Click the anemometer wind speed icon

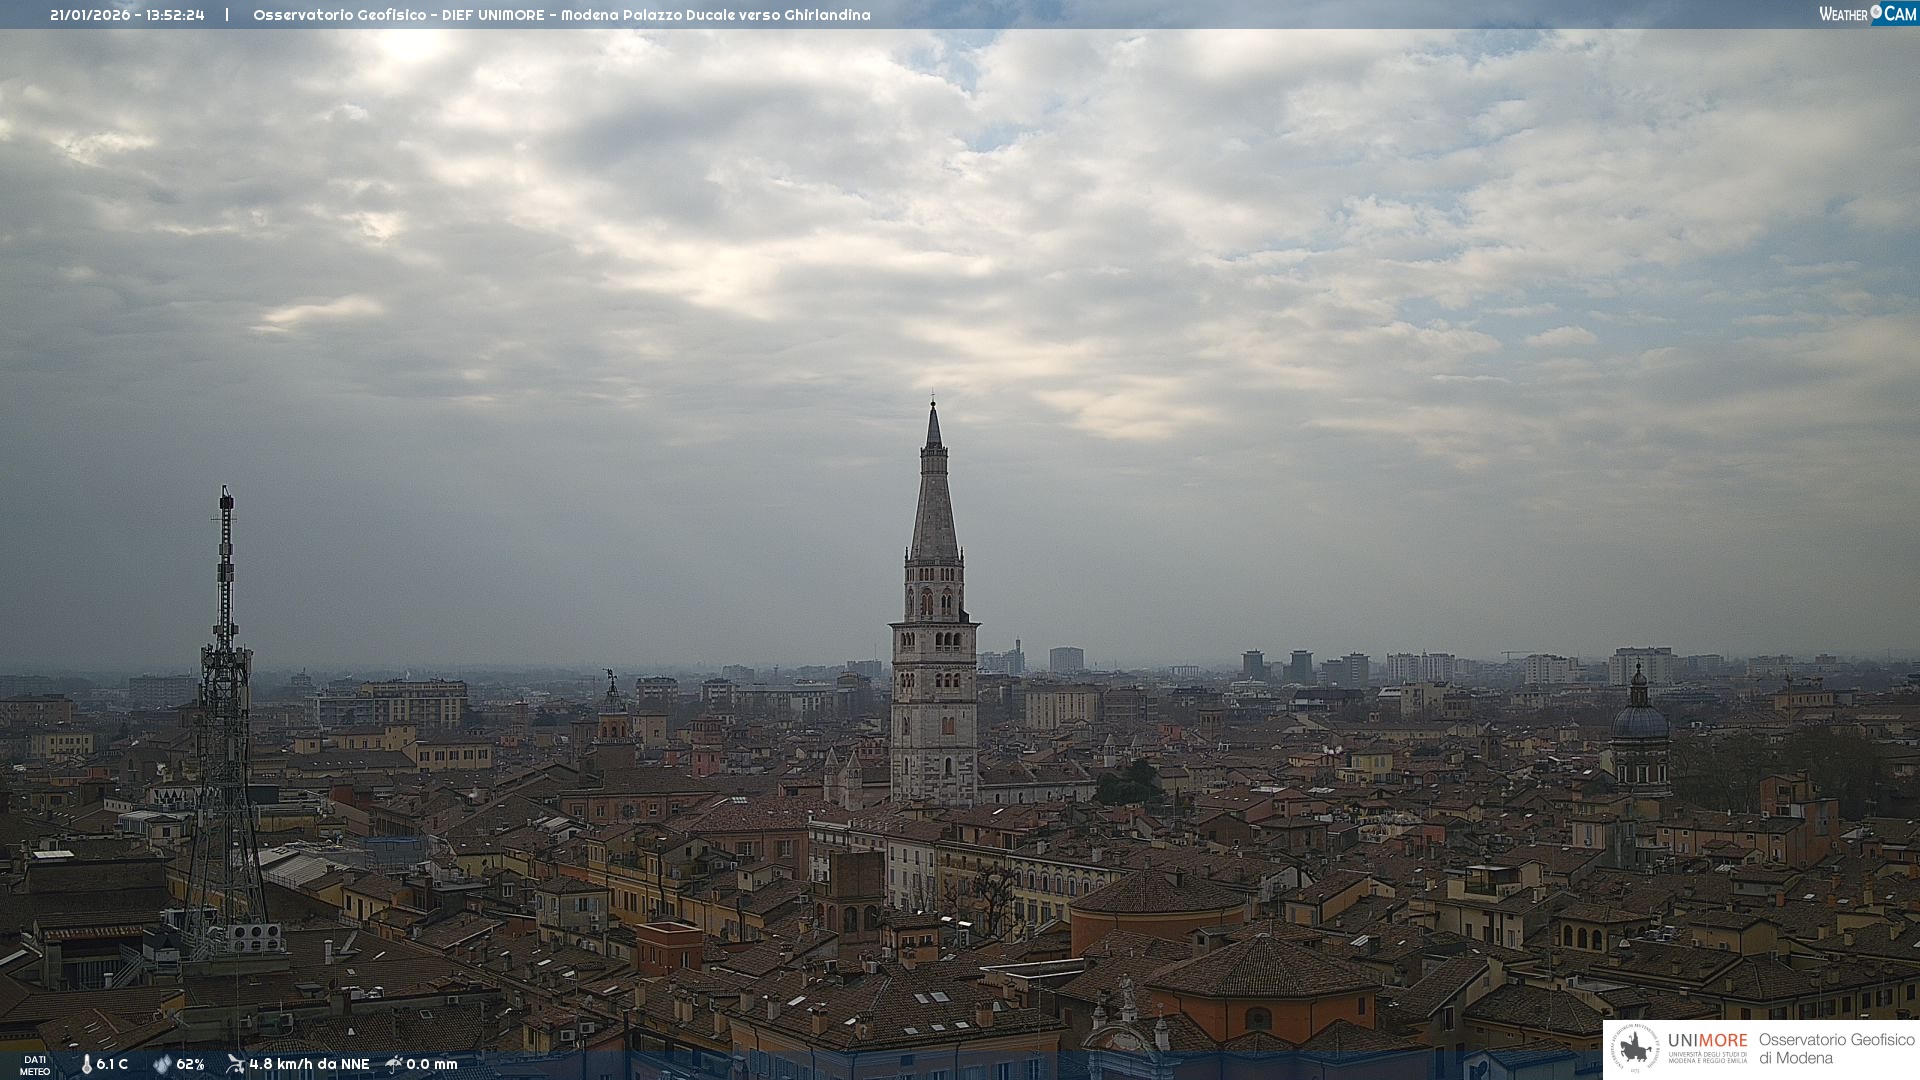tap(235, 1064)
